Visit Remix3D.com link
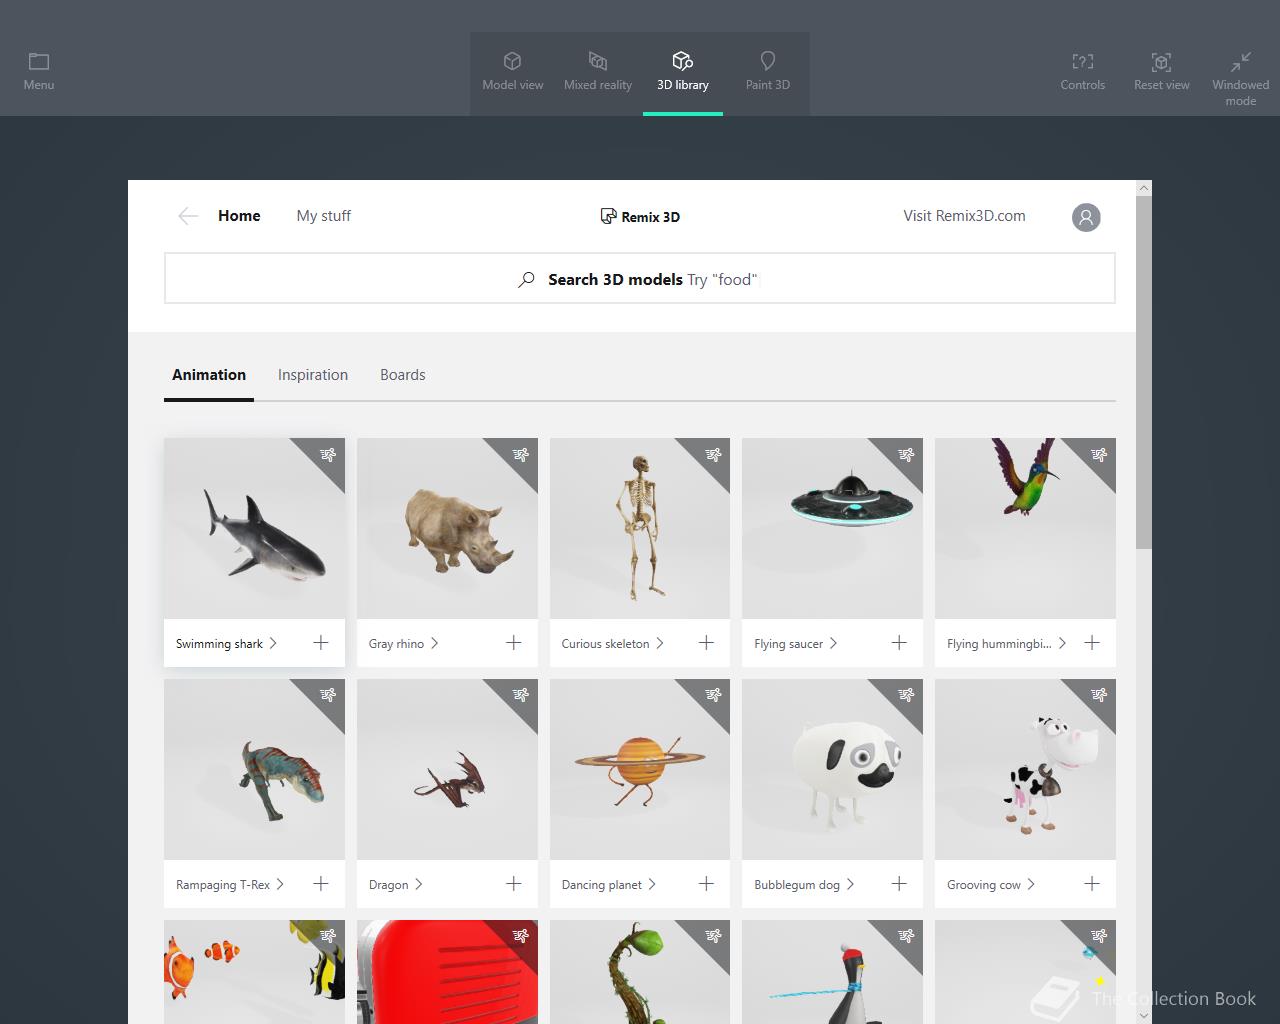 point(964,216)
